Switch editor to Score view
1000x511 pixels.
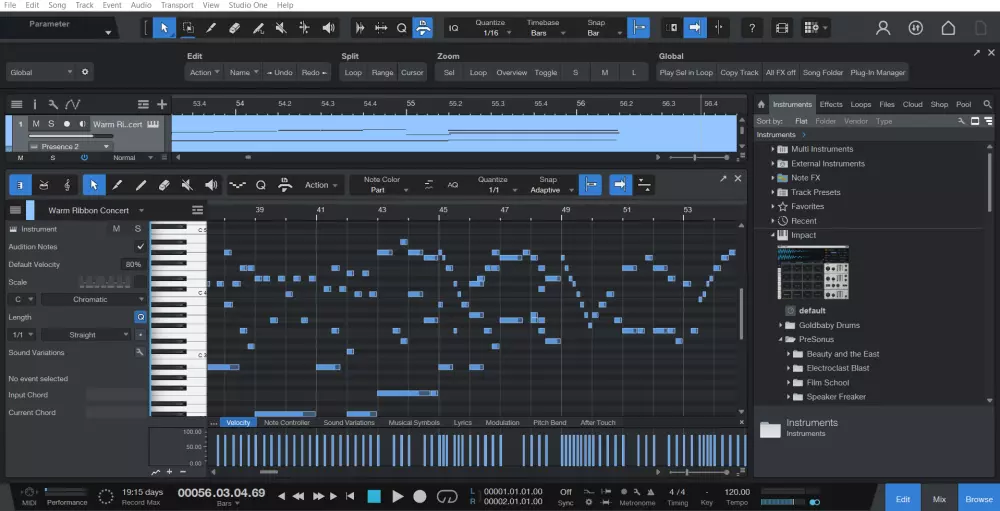[x=67, y=185]
